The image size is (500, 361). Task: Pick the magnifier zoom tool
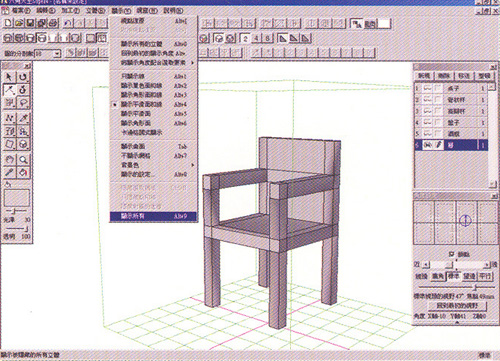23,159
